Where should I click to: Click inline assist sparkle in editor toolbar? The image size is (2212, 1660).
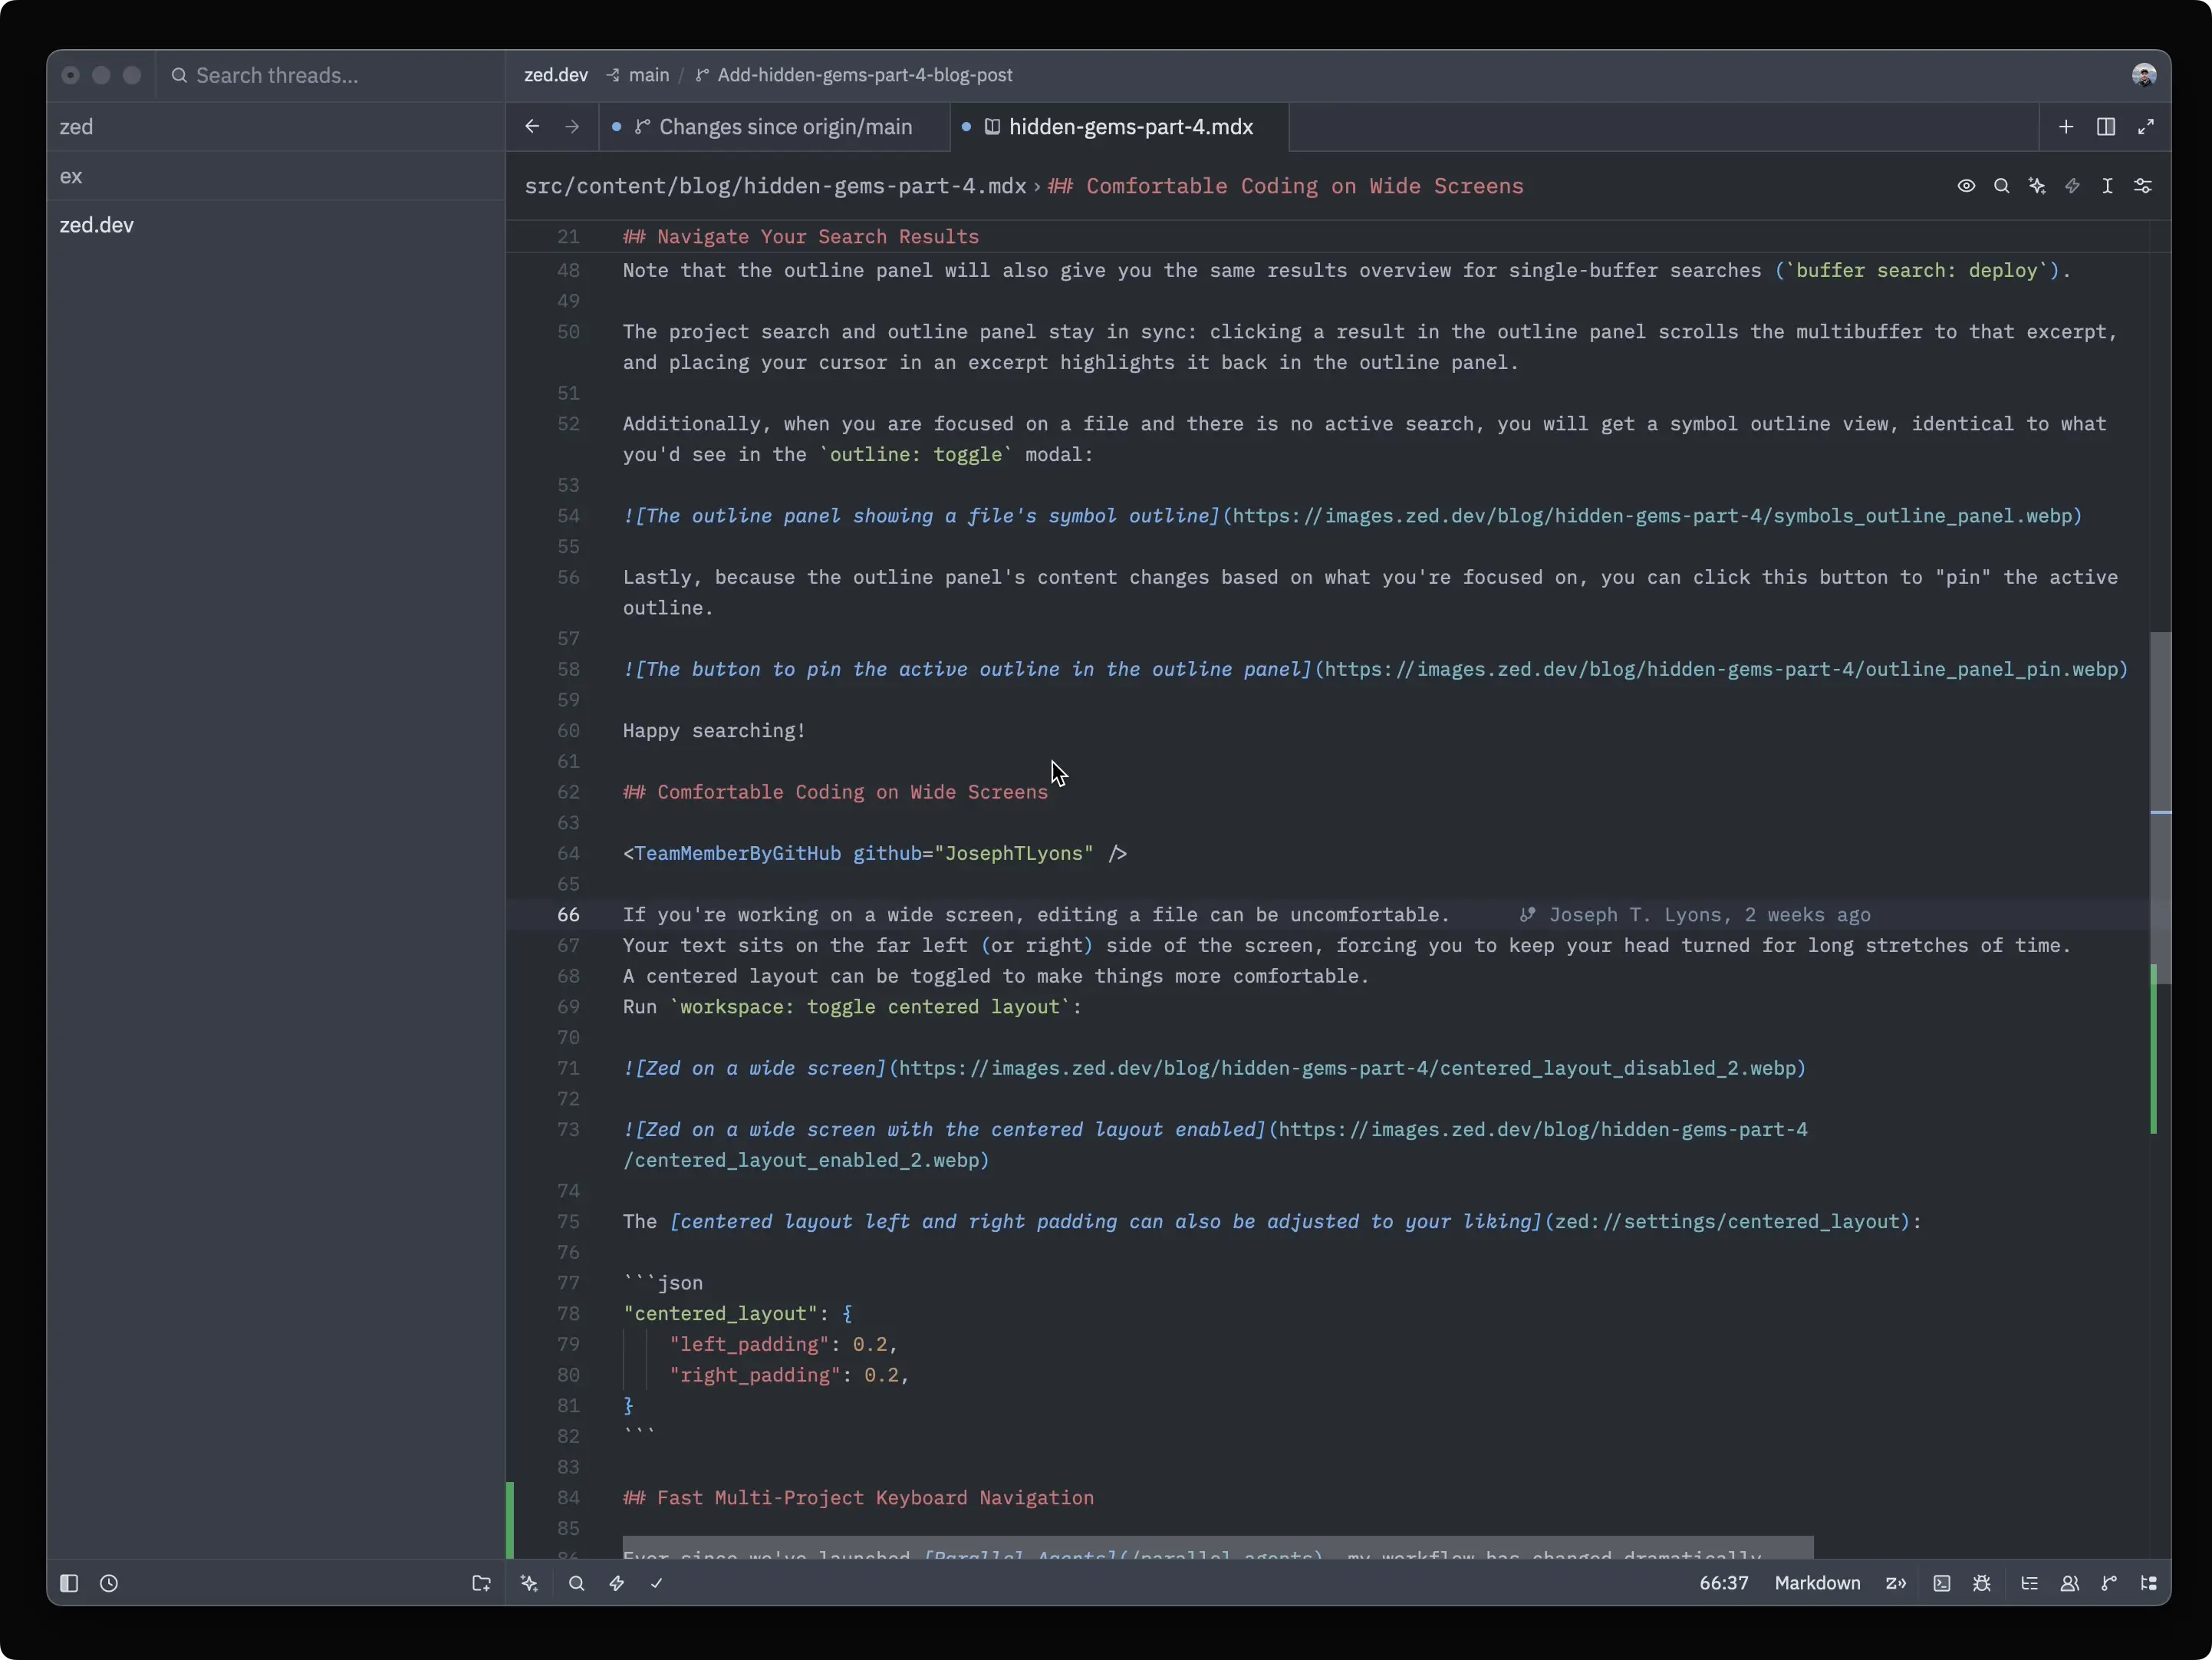click(2037, 186)
